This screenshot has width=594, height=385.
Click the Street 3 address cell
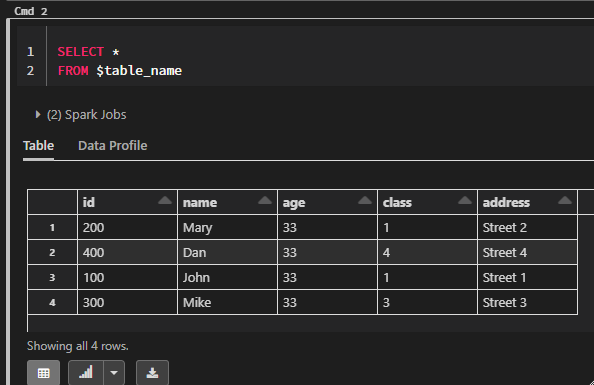point(527,302)
